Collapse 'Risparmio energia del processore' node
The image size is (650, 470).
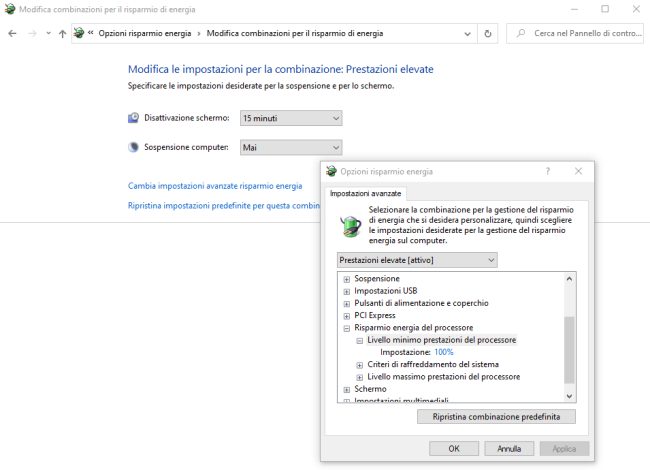(347, 329)
